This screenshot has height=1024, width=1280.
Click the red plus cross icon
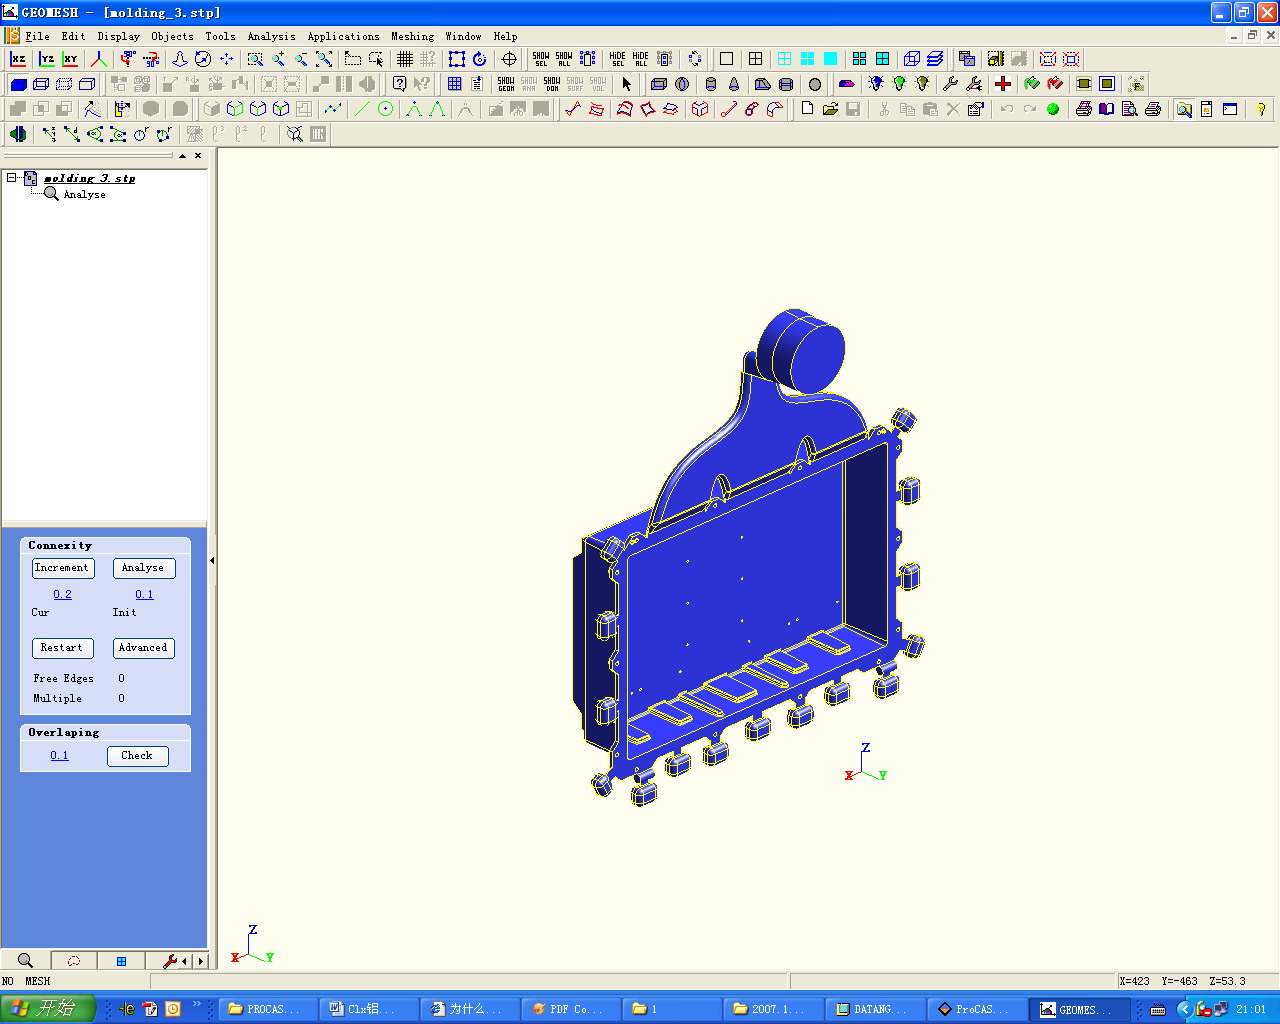pos(1003,84)
